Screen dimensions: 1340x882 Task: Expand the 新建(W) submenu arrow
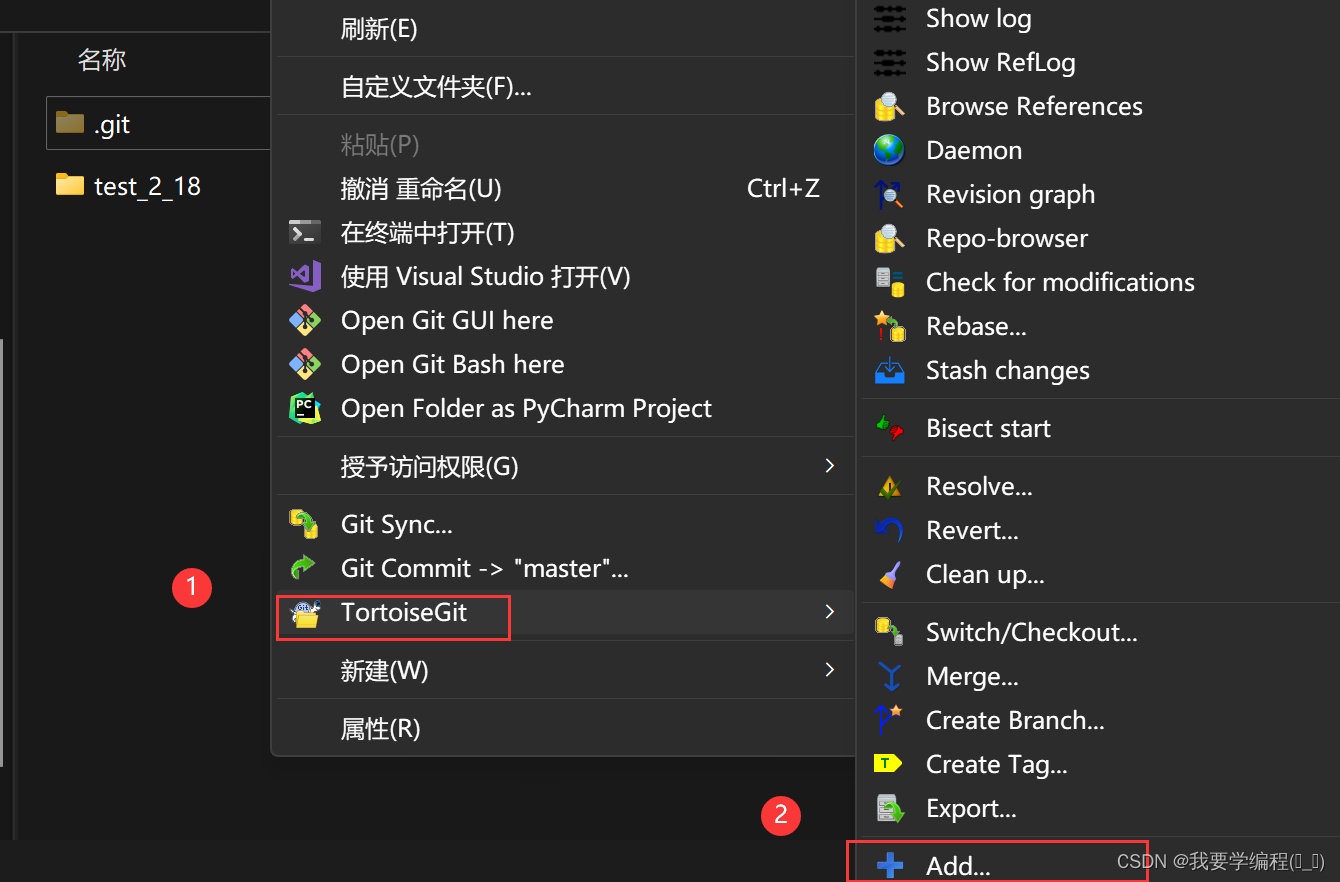click(x=829, y=670)
